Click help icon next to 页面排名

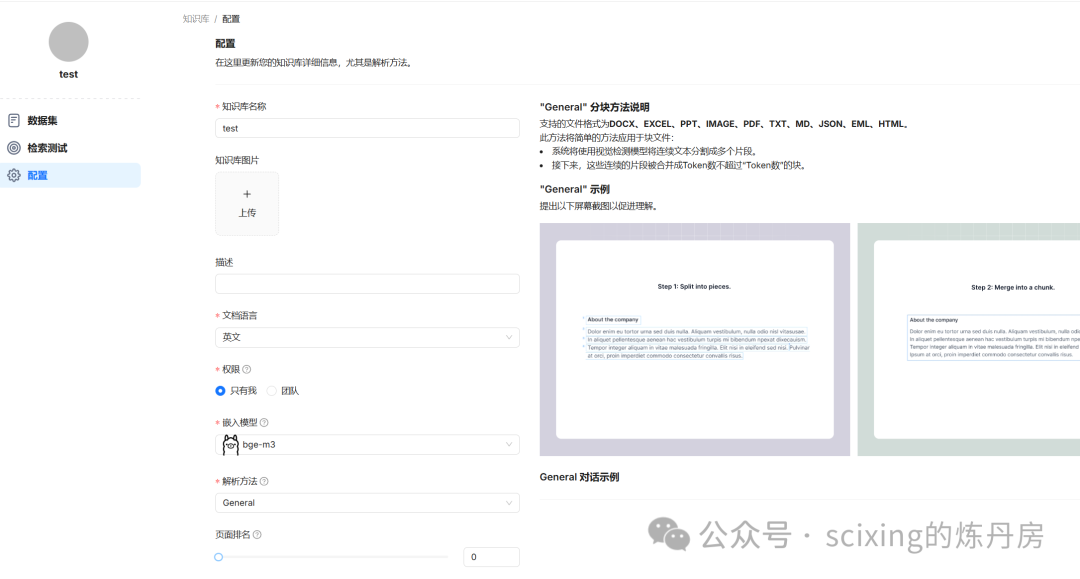tap(257, 535)
